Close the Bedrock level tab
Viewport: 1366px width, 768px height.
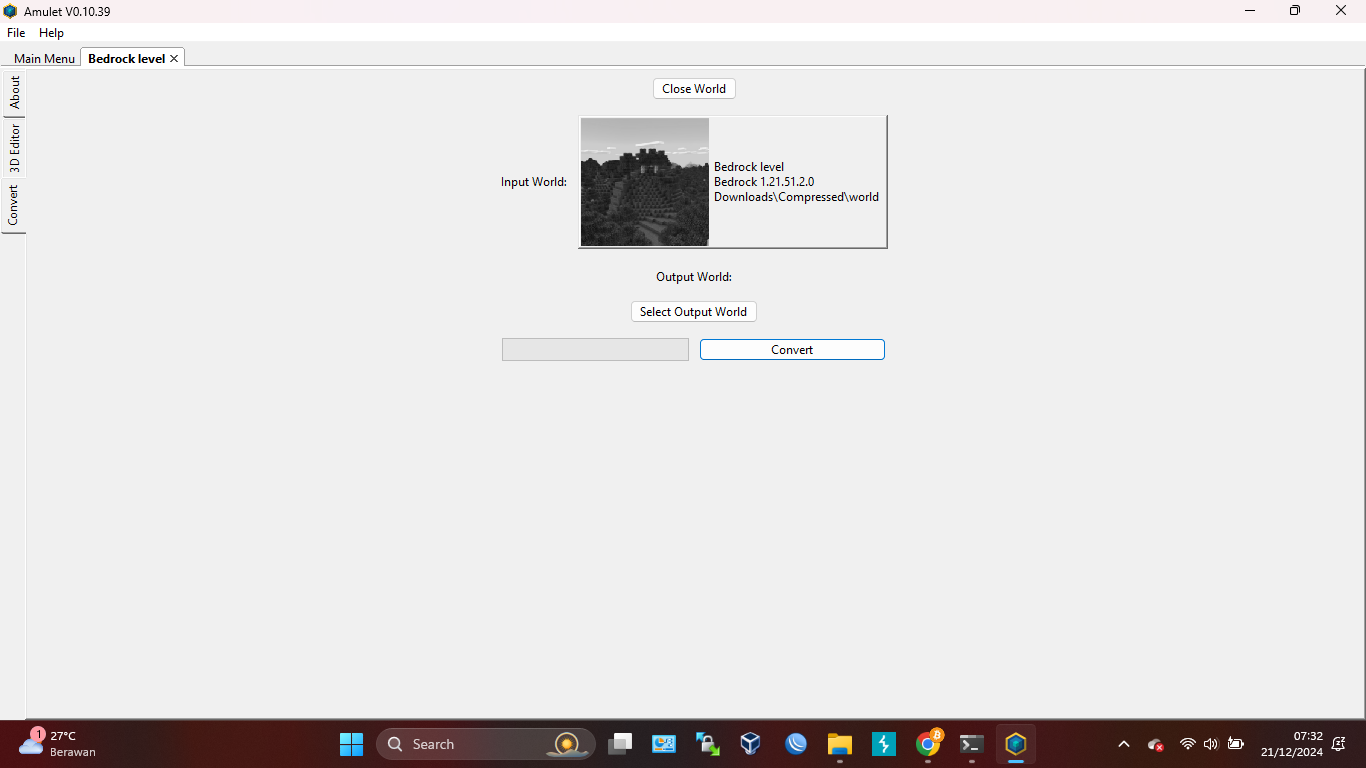pos(174,58)
